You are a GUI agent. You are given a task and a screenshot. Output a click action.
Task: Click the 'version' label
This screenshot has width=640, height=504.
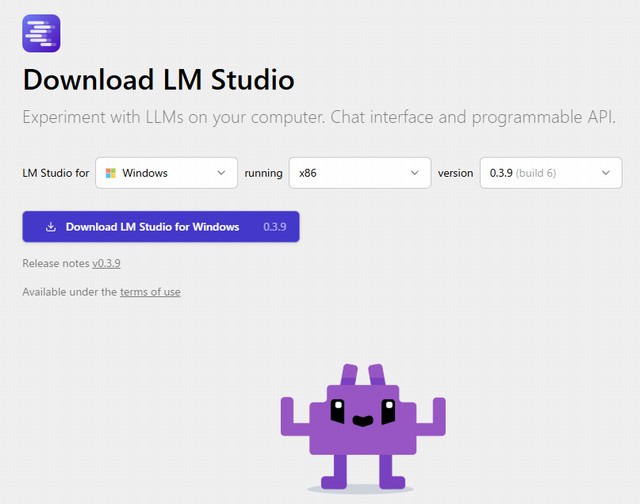(x=456, y=173)
